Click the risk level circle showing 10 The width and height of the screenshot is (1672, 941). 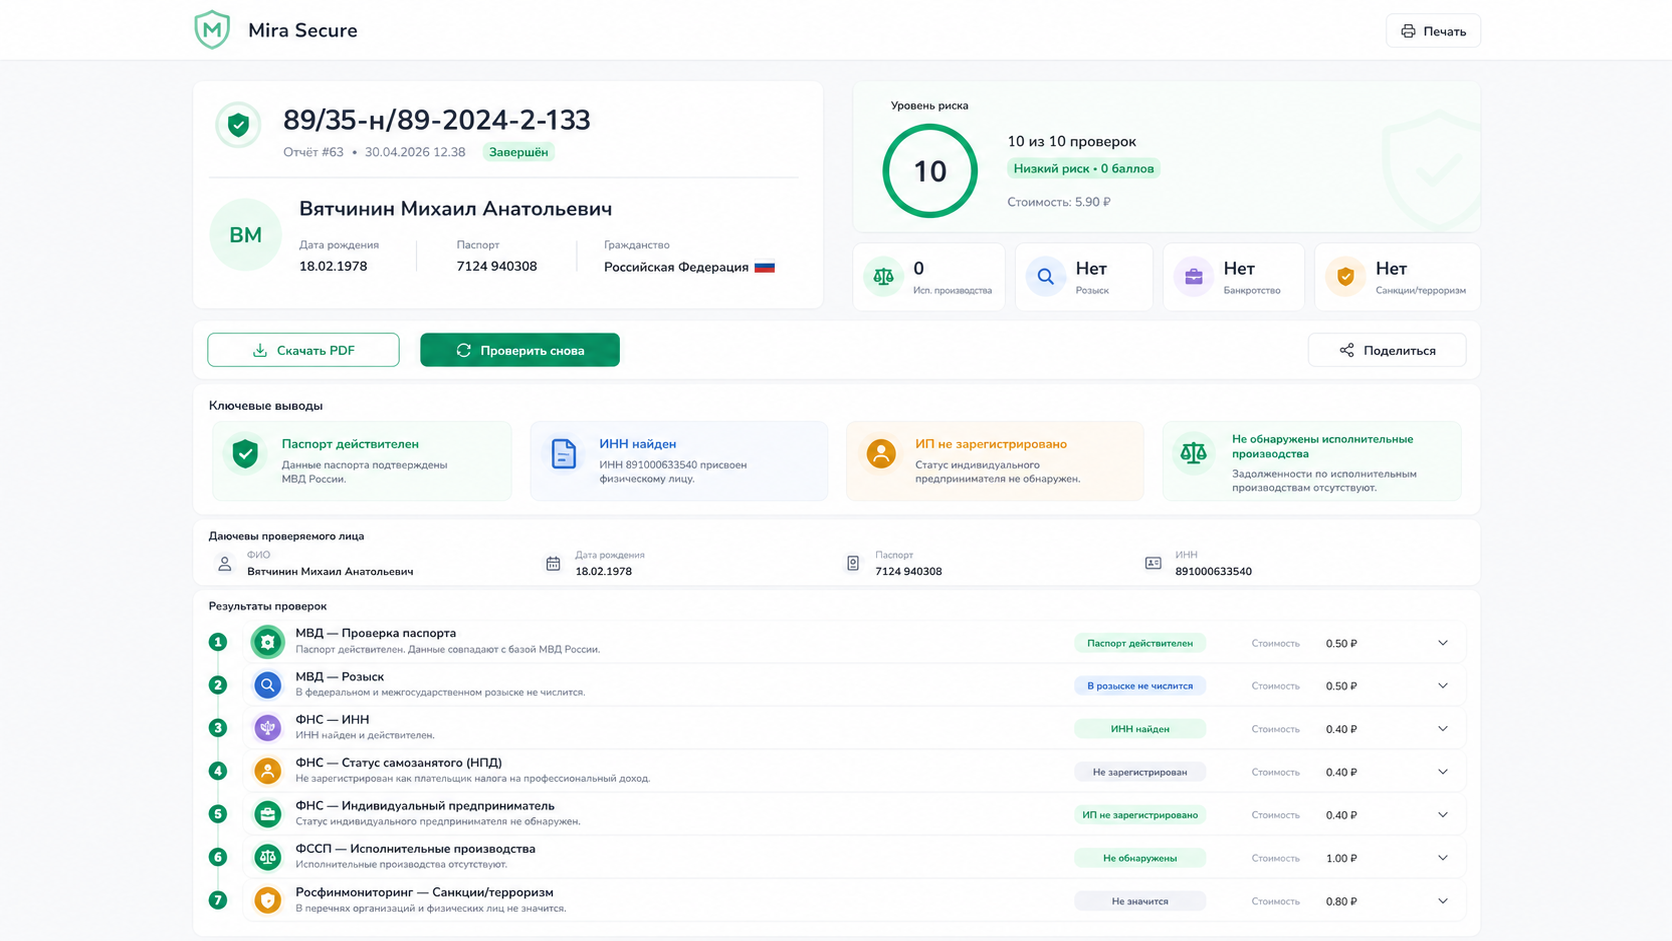coord(930,171)
